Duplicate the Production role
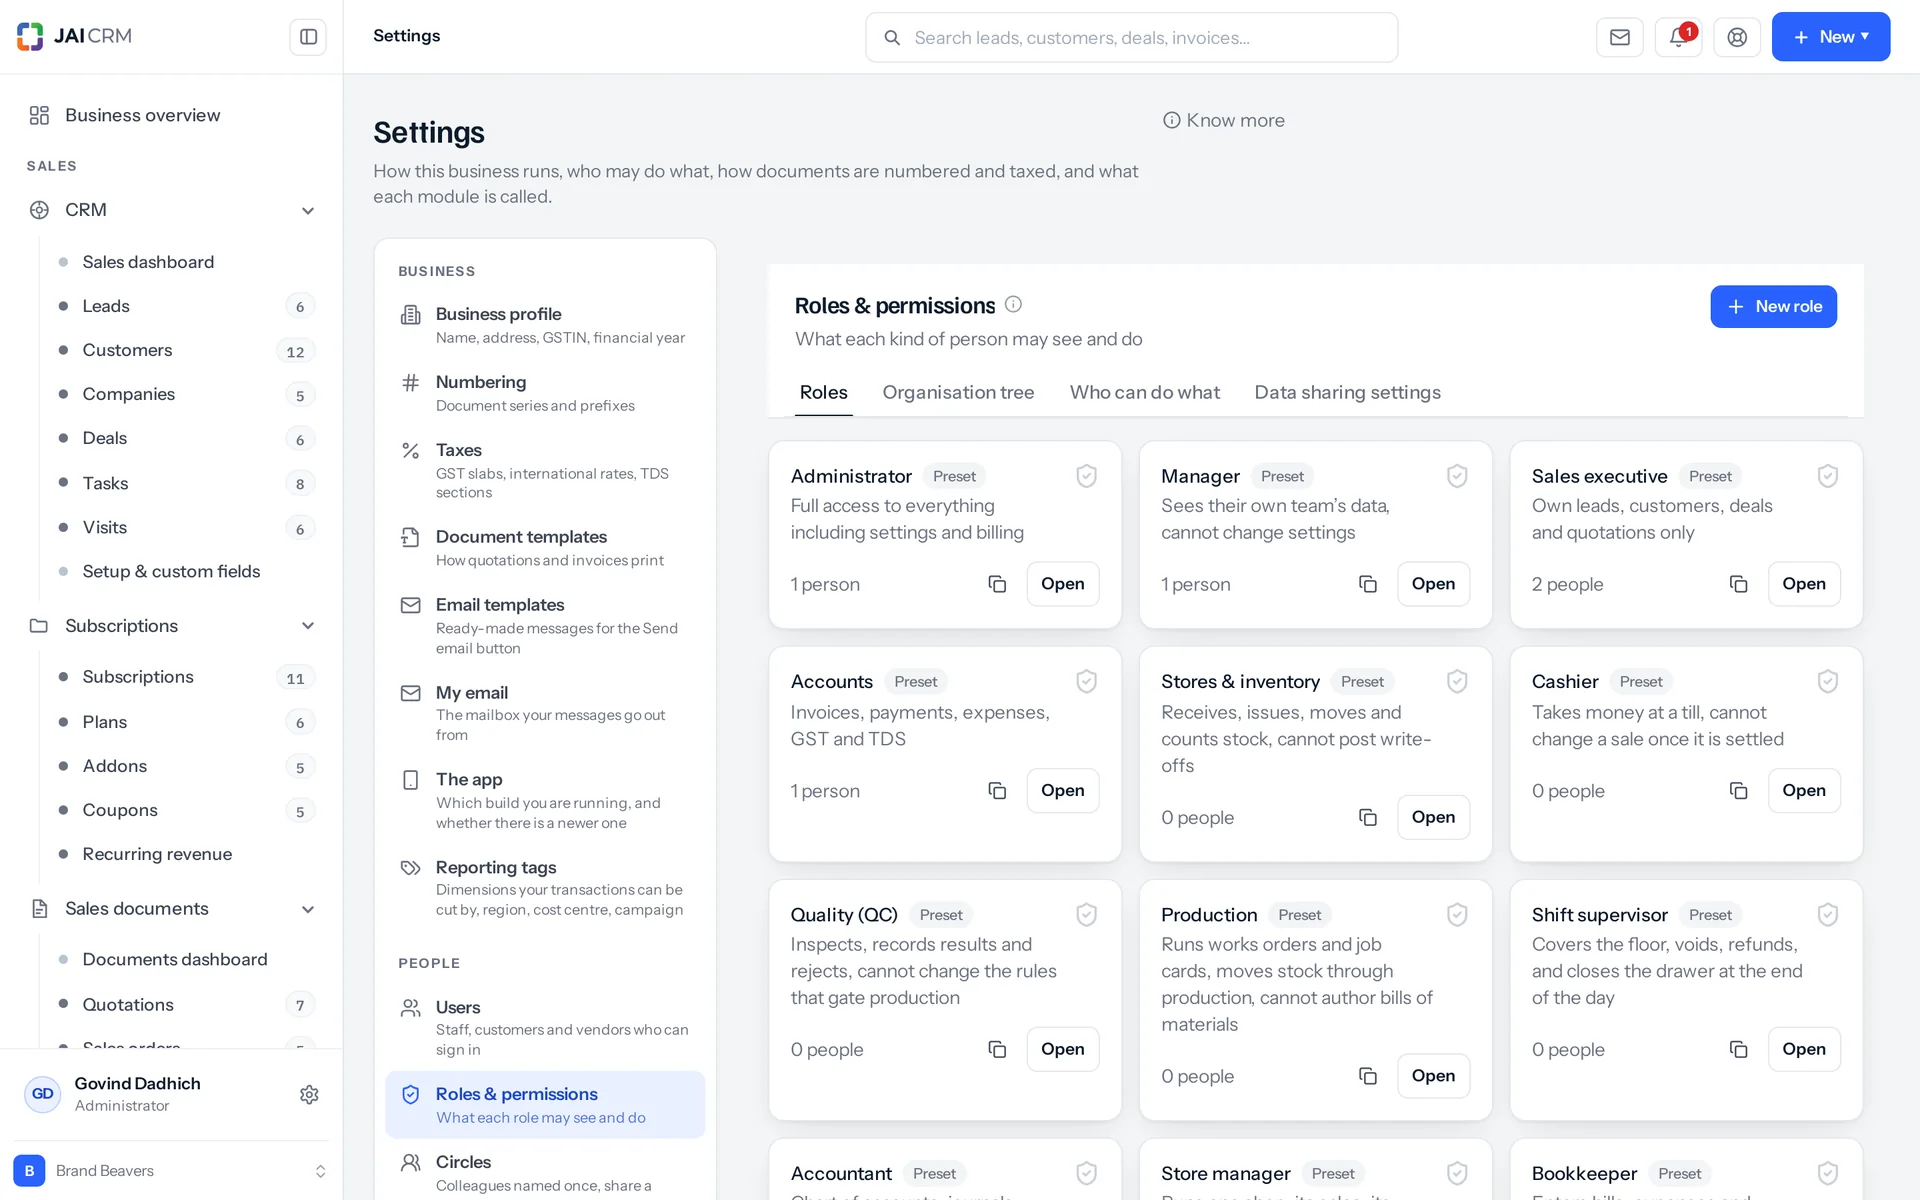 1368,1076
